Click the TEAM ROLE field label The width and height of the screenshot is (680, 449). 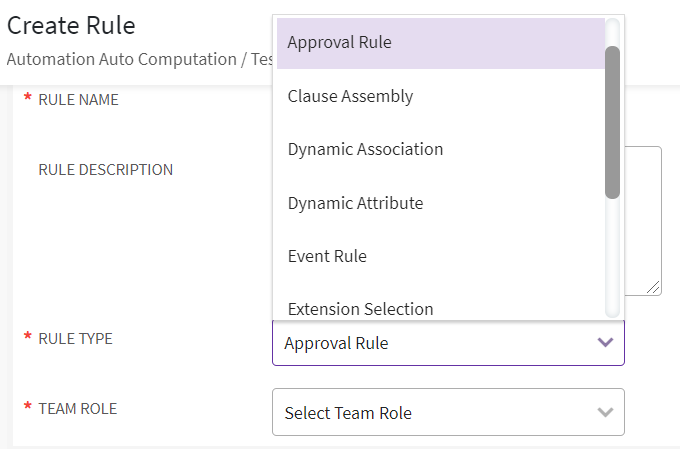77,409
